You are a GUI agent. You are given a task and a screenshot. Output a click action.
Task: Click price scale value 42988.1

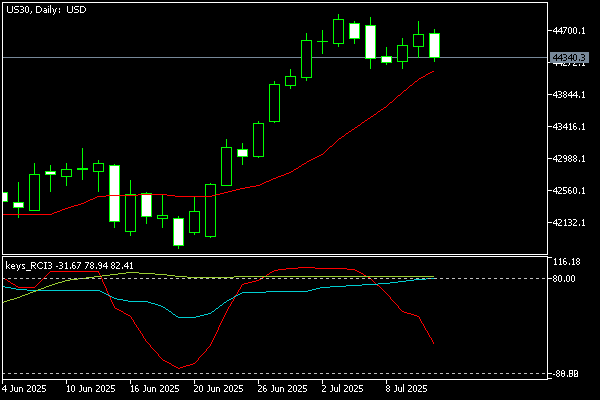[569, 158]
